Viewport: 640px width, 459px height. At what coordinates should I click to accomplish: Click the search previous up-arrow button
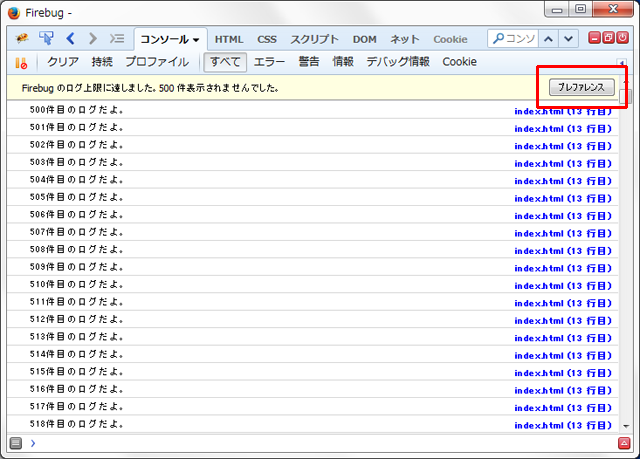point(549,39)
